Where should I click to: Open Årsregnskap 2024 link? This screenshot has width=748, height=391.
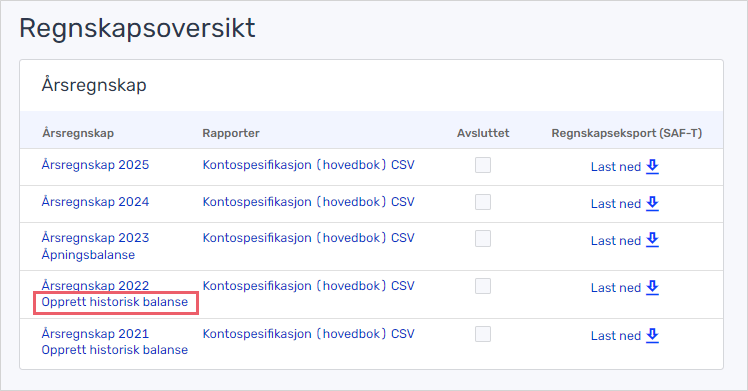click(x=95, y=202)
